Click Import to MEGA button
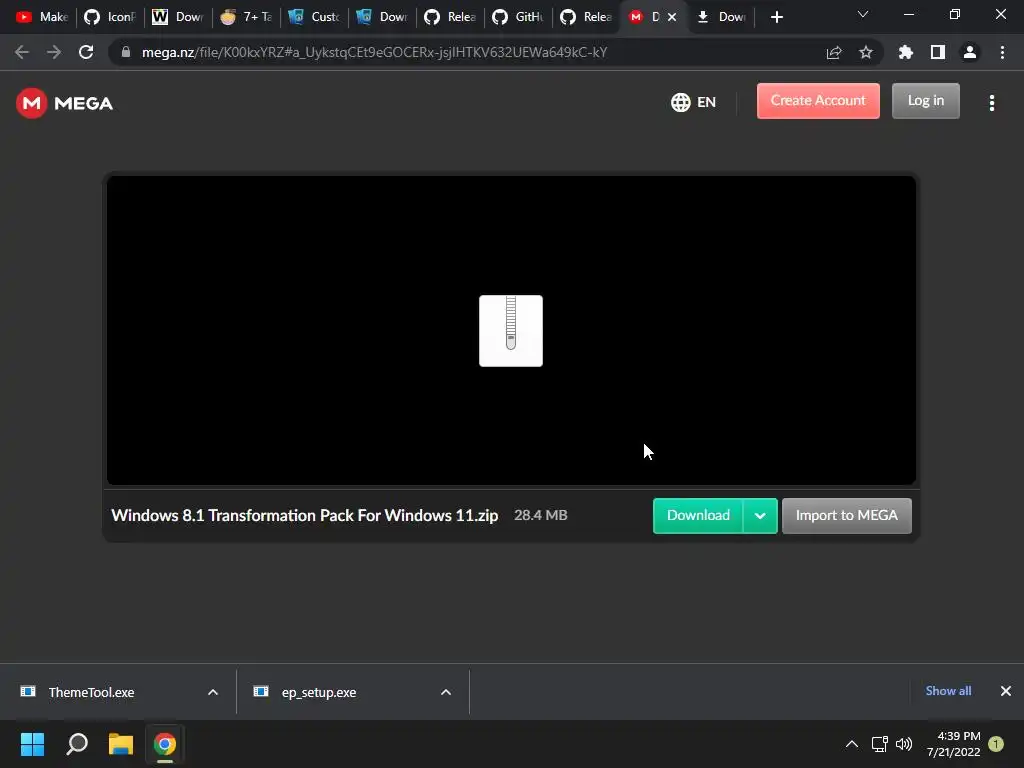The width and height of the screenshot is (1024, 768). 846,515
